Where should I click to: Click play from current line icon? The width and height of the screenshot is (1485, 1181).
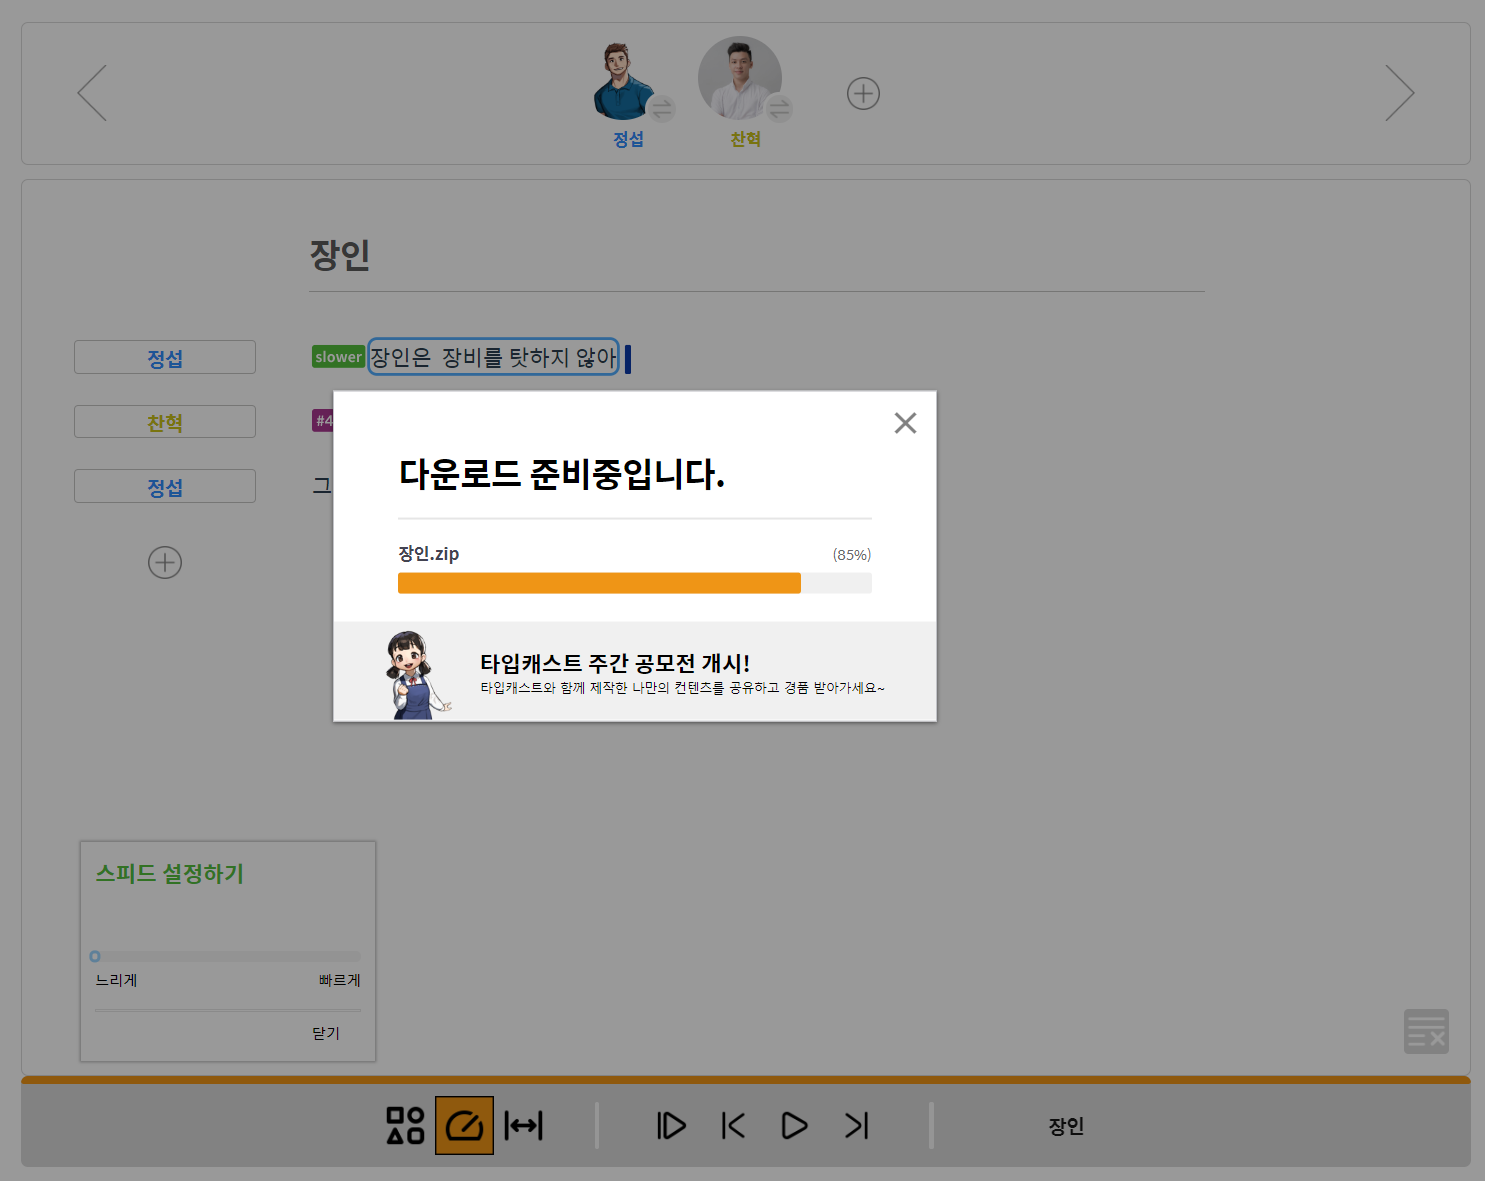(x=671, y=1126)
